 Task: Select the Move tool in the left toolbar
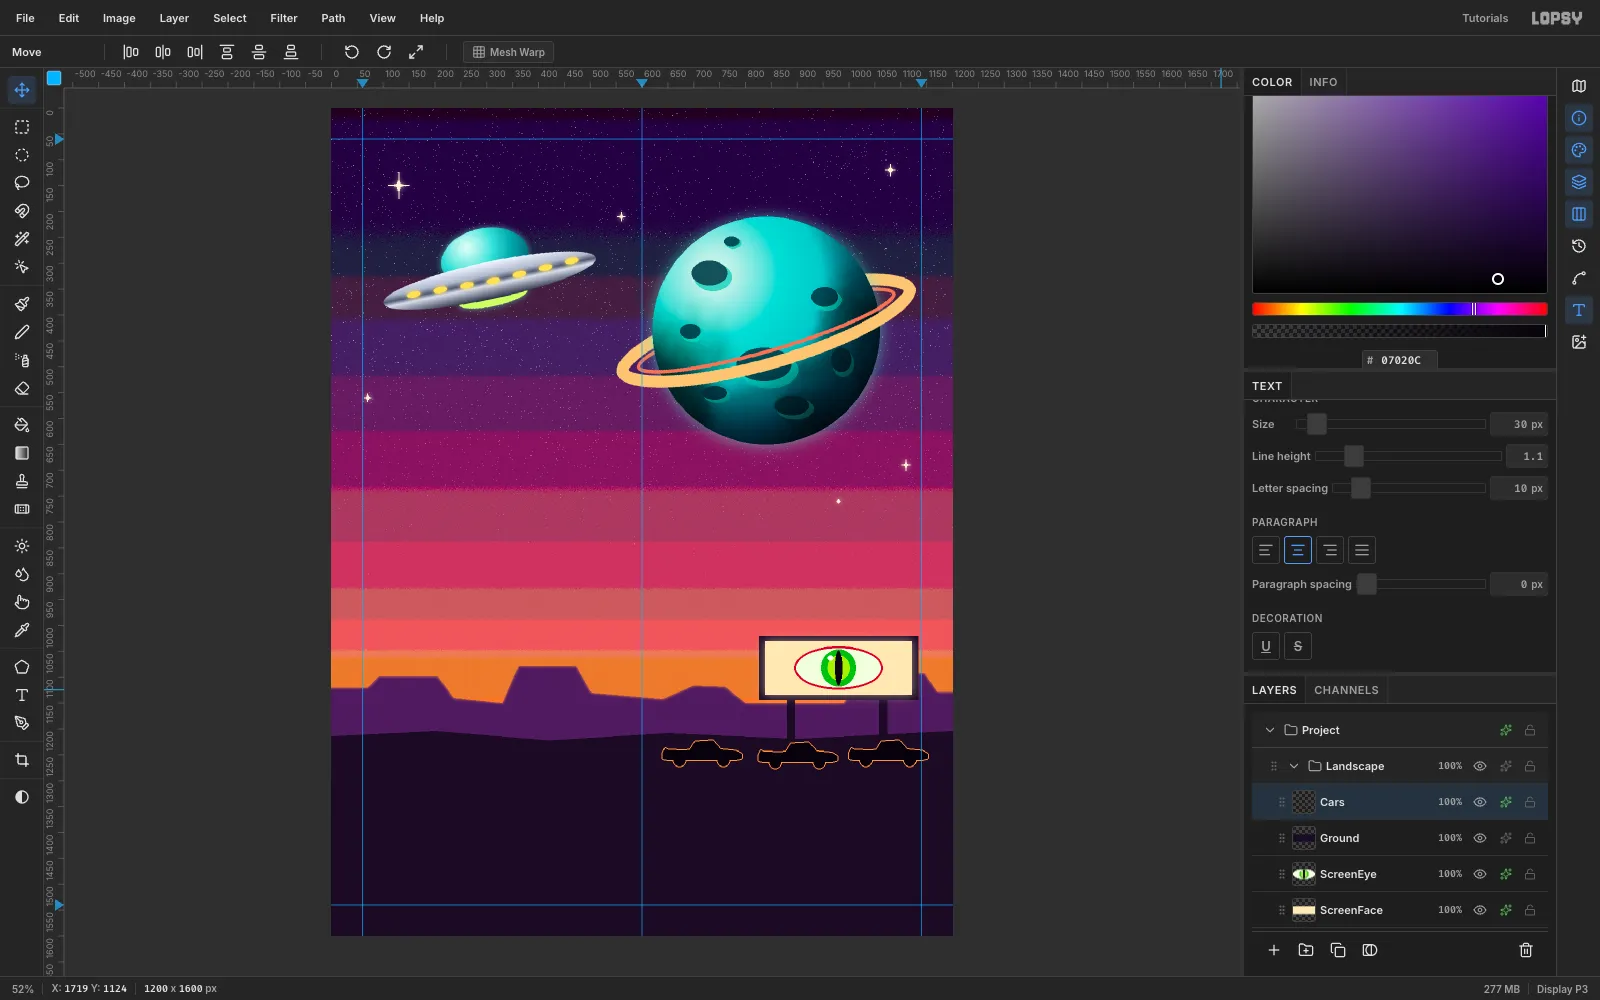tap(22, 90)
